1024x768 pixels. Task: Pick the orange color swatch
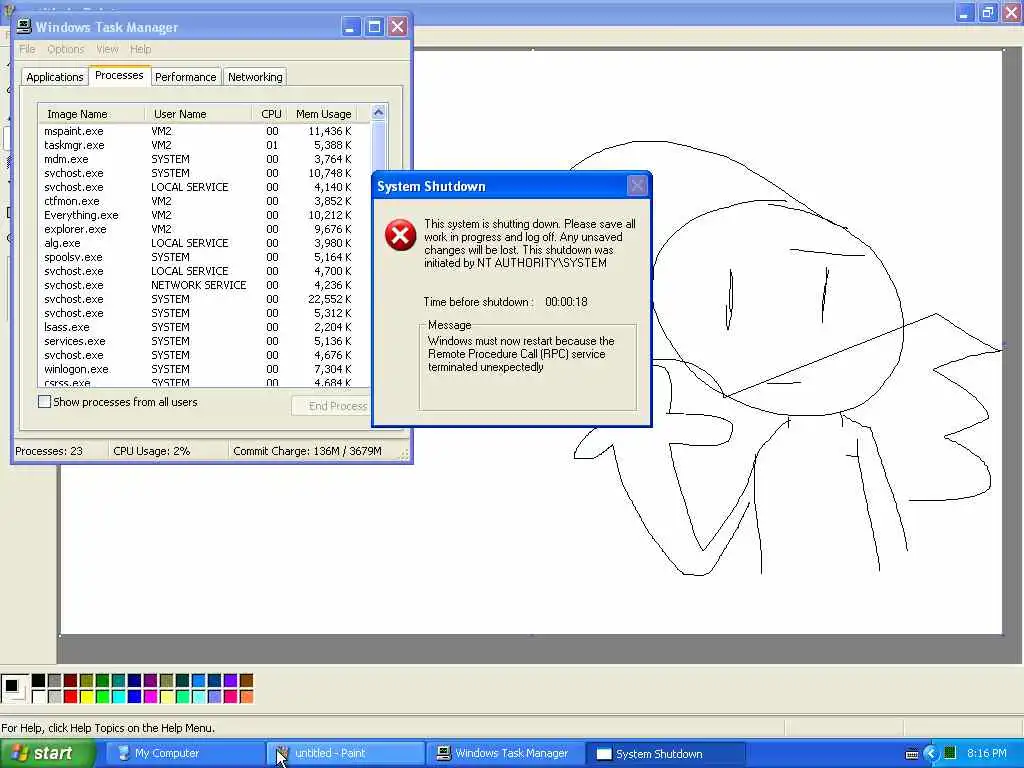(246, 696)
